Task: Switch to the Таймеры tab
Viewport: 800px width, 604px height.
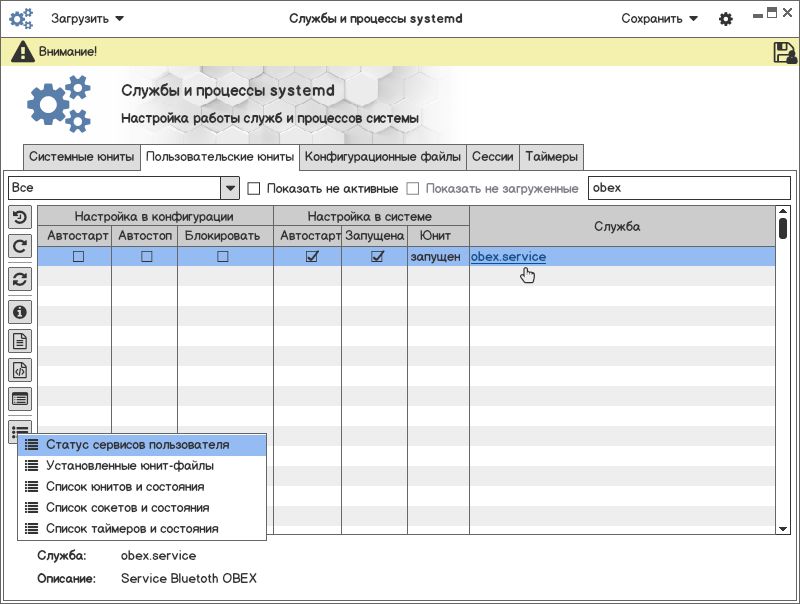Action: pos(551,157)
